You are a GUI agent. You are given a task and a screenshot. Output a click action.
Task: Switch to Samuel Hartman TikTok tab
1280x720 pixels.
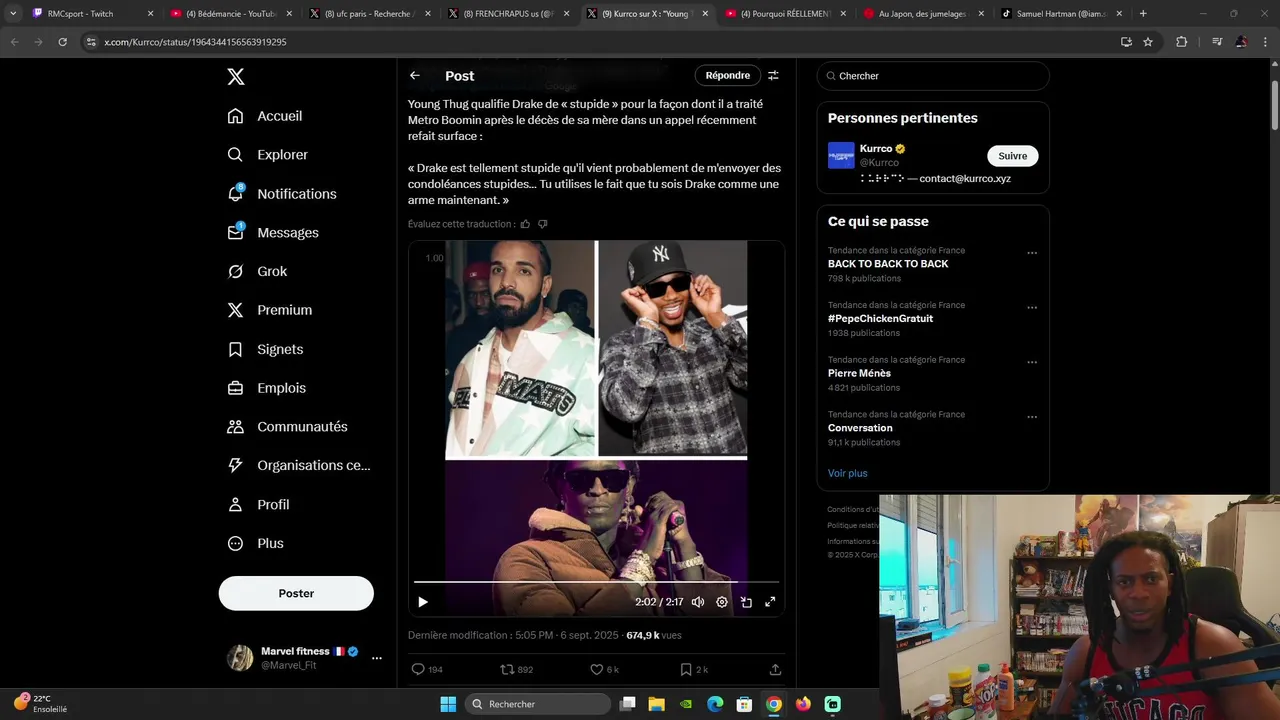[x=1062, y=14]
